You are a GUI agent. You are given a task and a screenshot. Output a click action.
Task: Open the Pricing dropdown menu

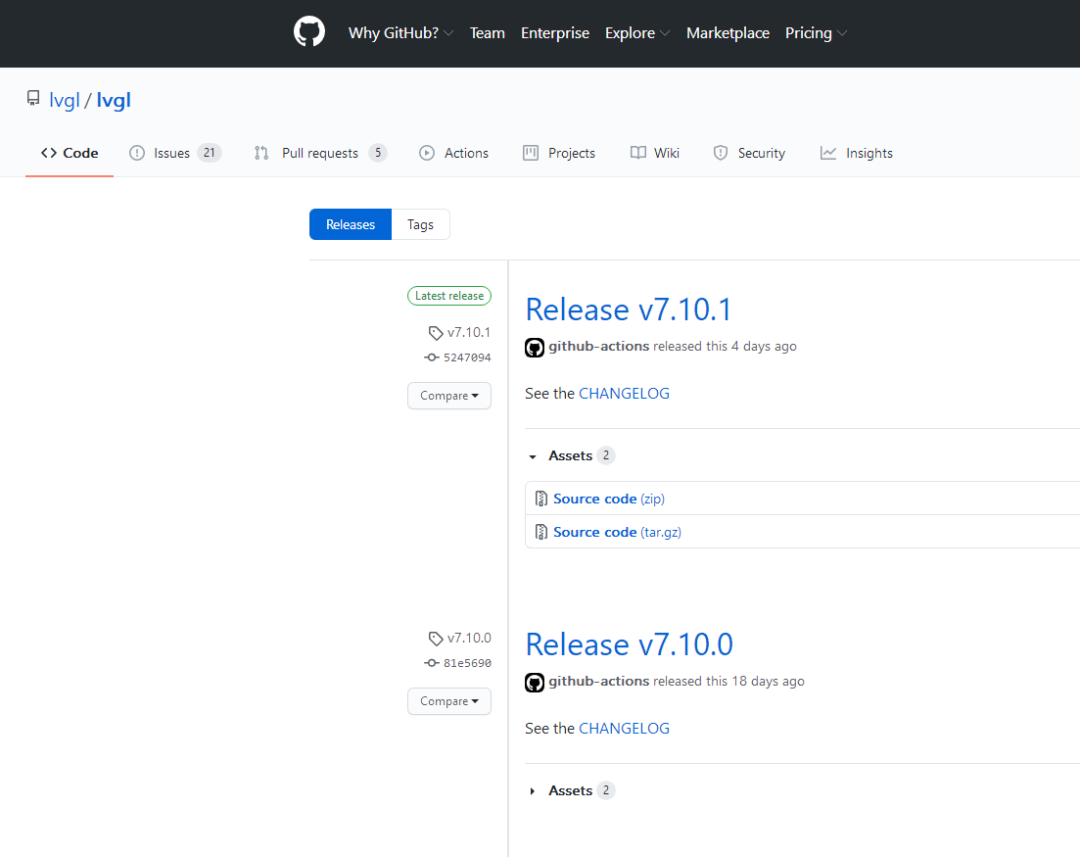(816, 33)
